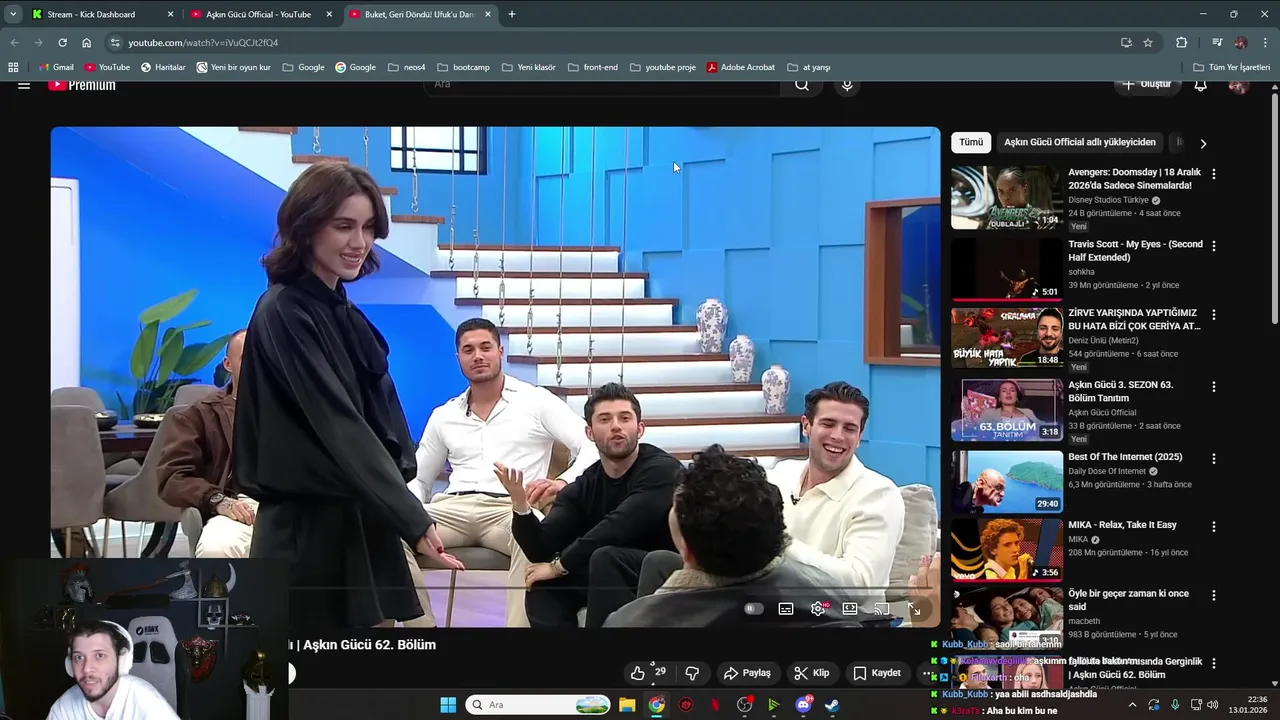Open Chrome extensions puzzle icon

coord(1182,43)
